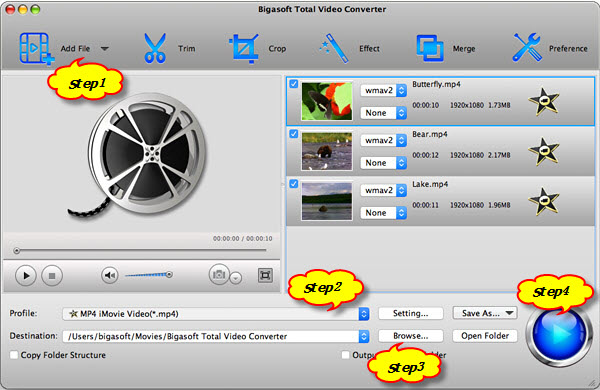
Task: Open the snapshot options arrow
Action: (236, 278)
